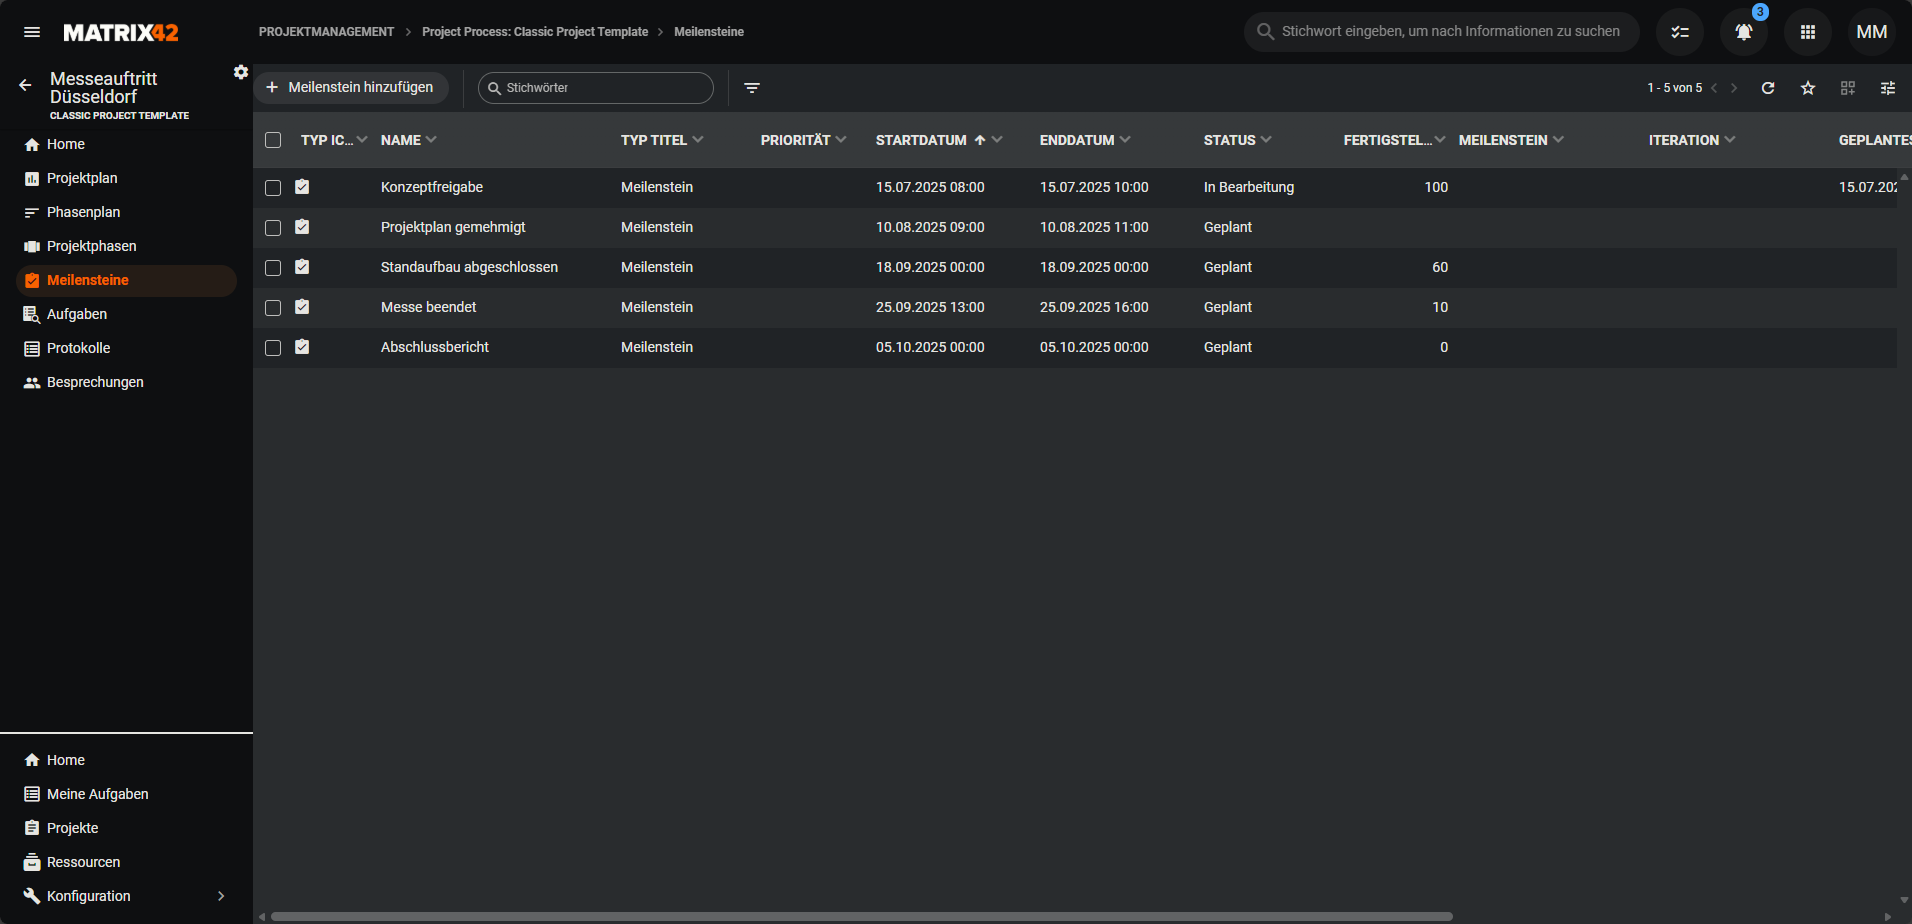Click the refresh list icon

(1768, 88)
